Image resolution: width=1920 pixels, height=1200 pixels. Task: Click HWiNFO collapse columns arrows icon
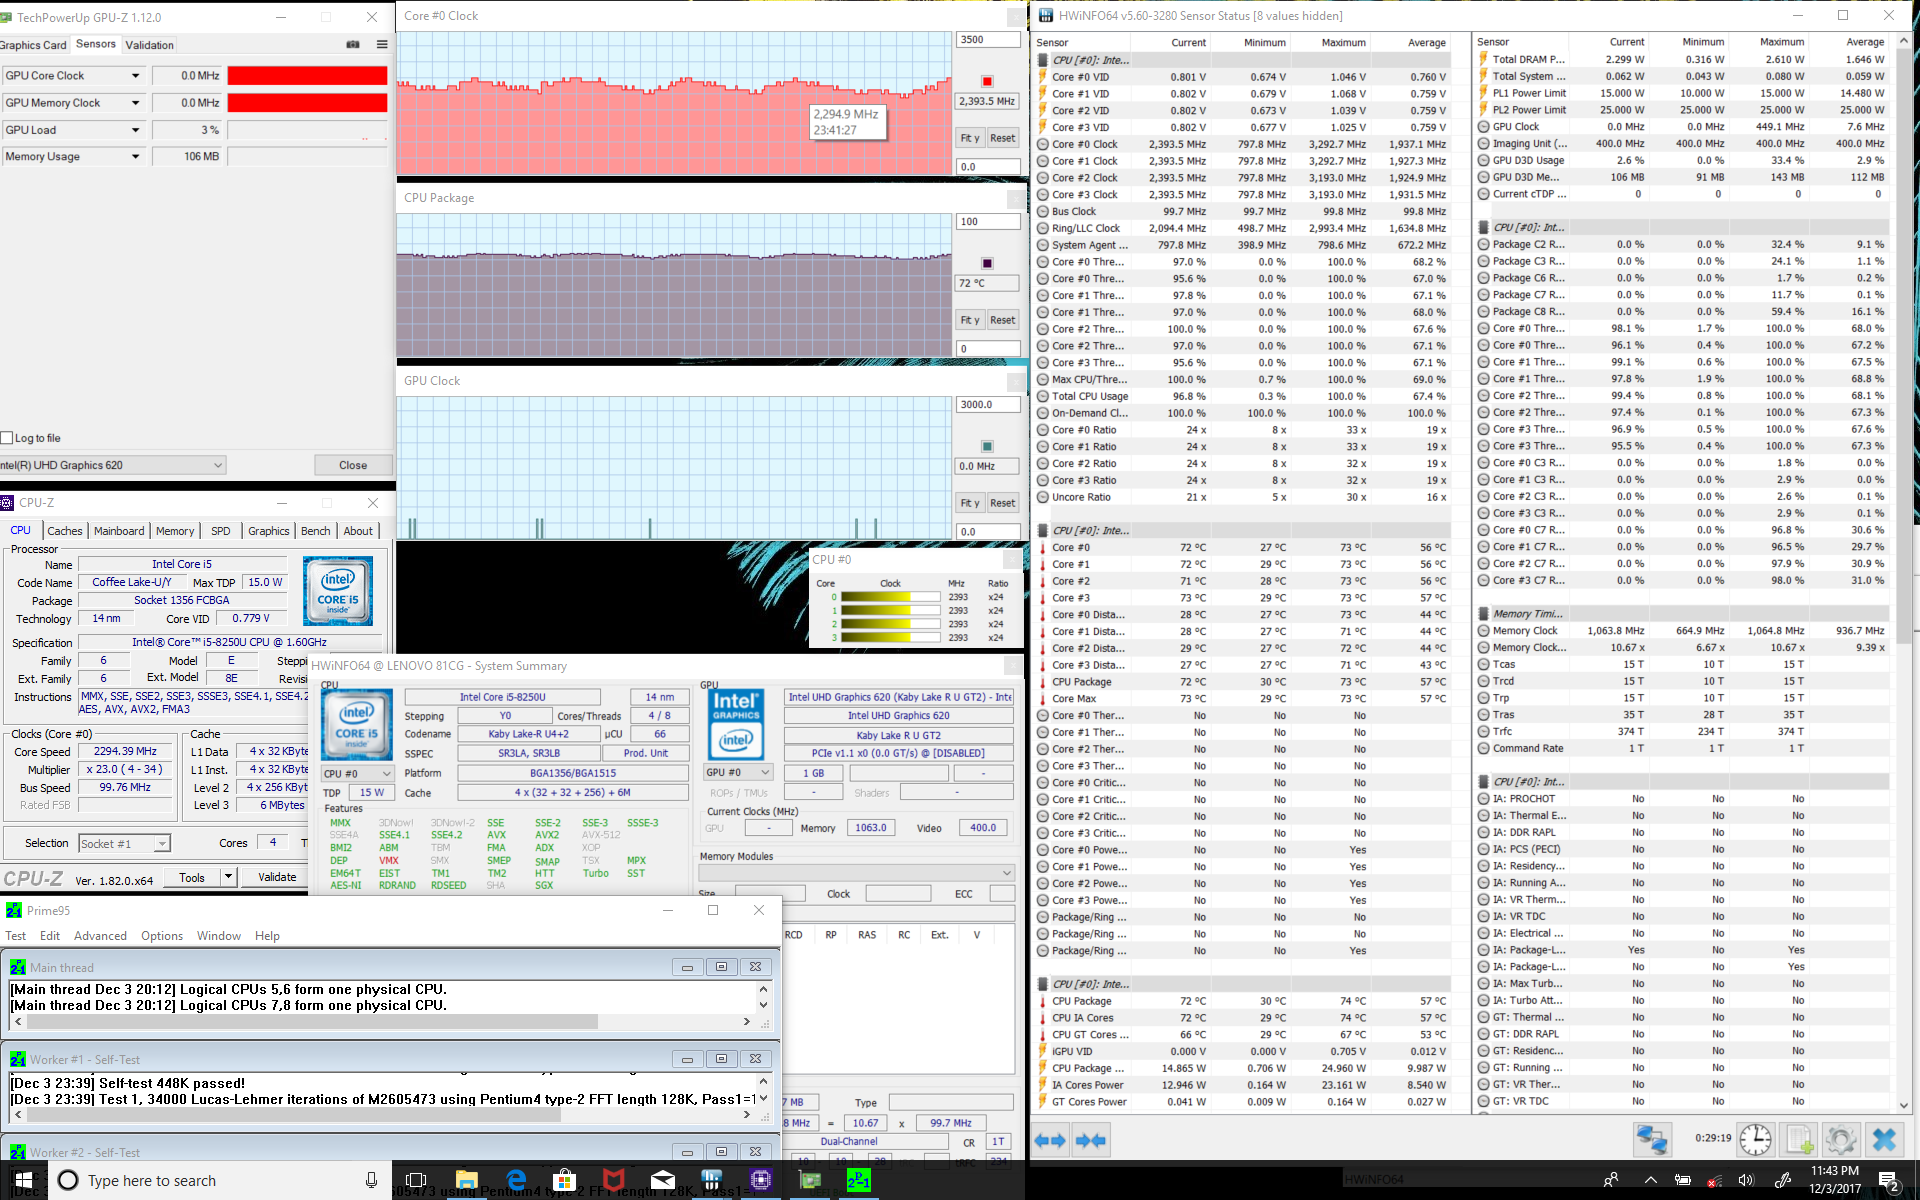1090,1140
